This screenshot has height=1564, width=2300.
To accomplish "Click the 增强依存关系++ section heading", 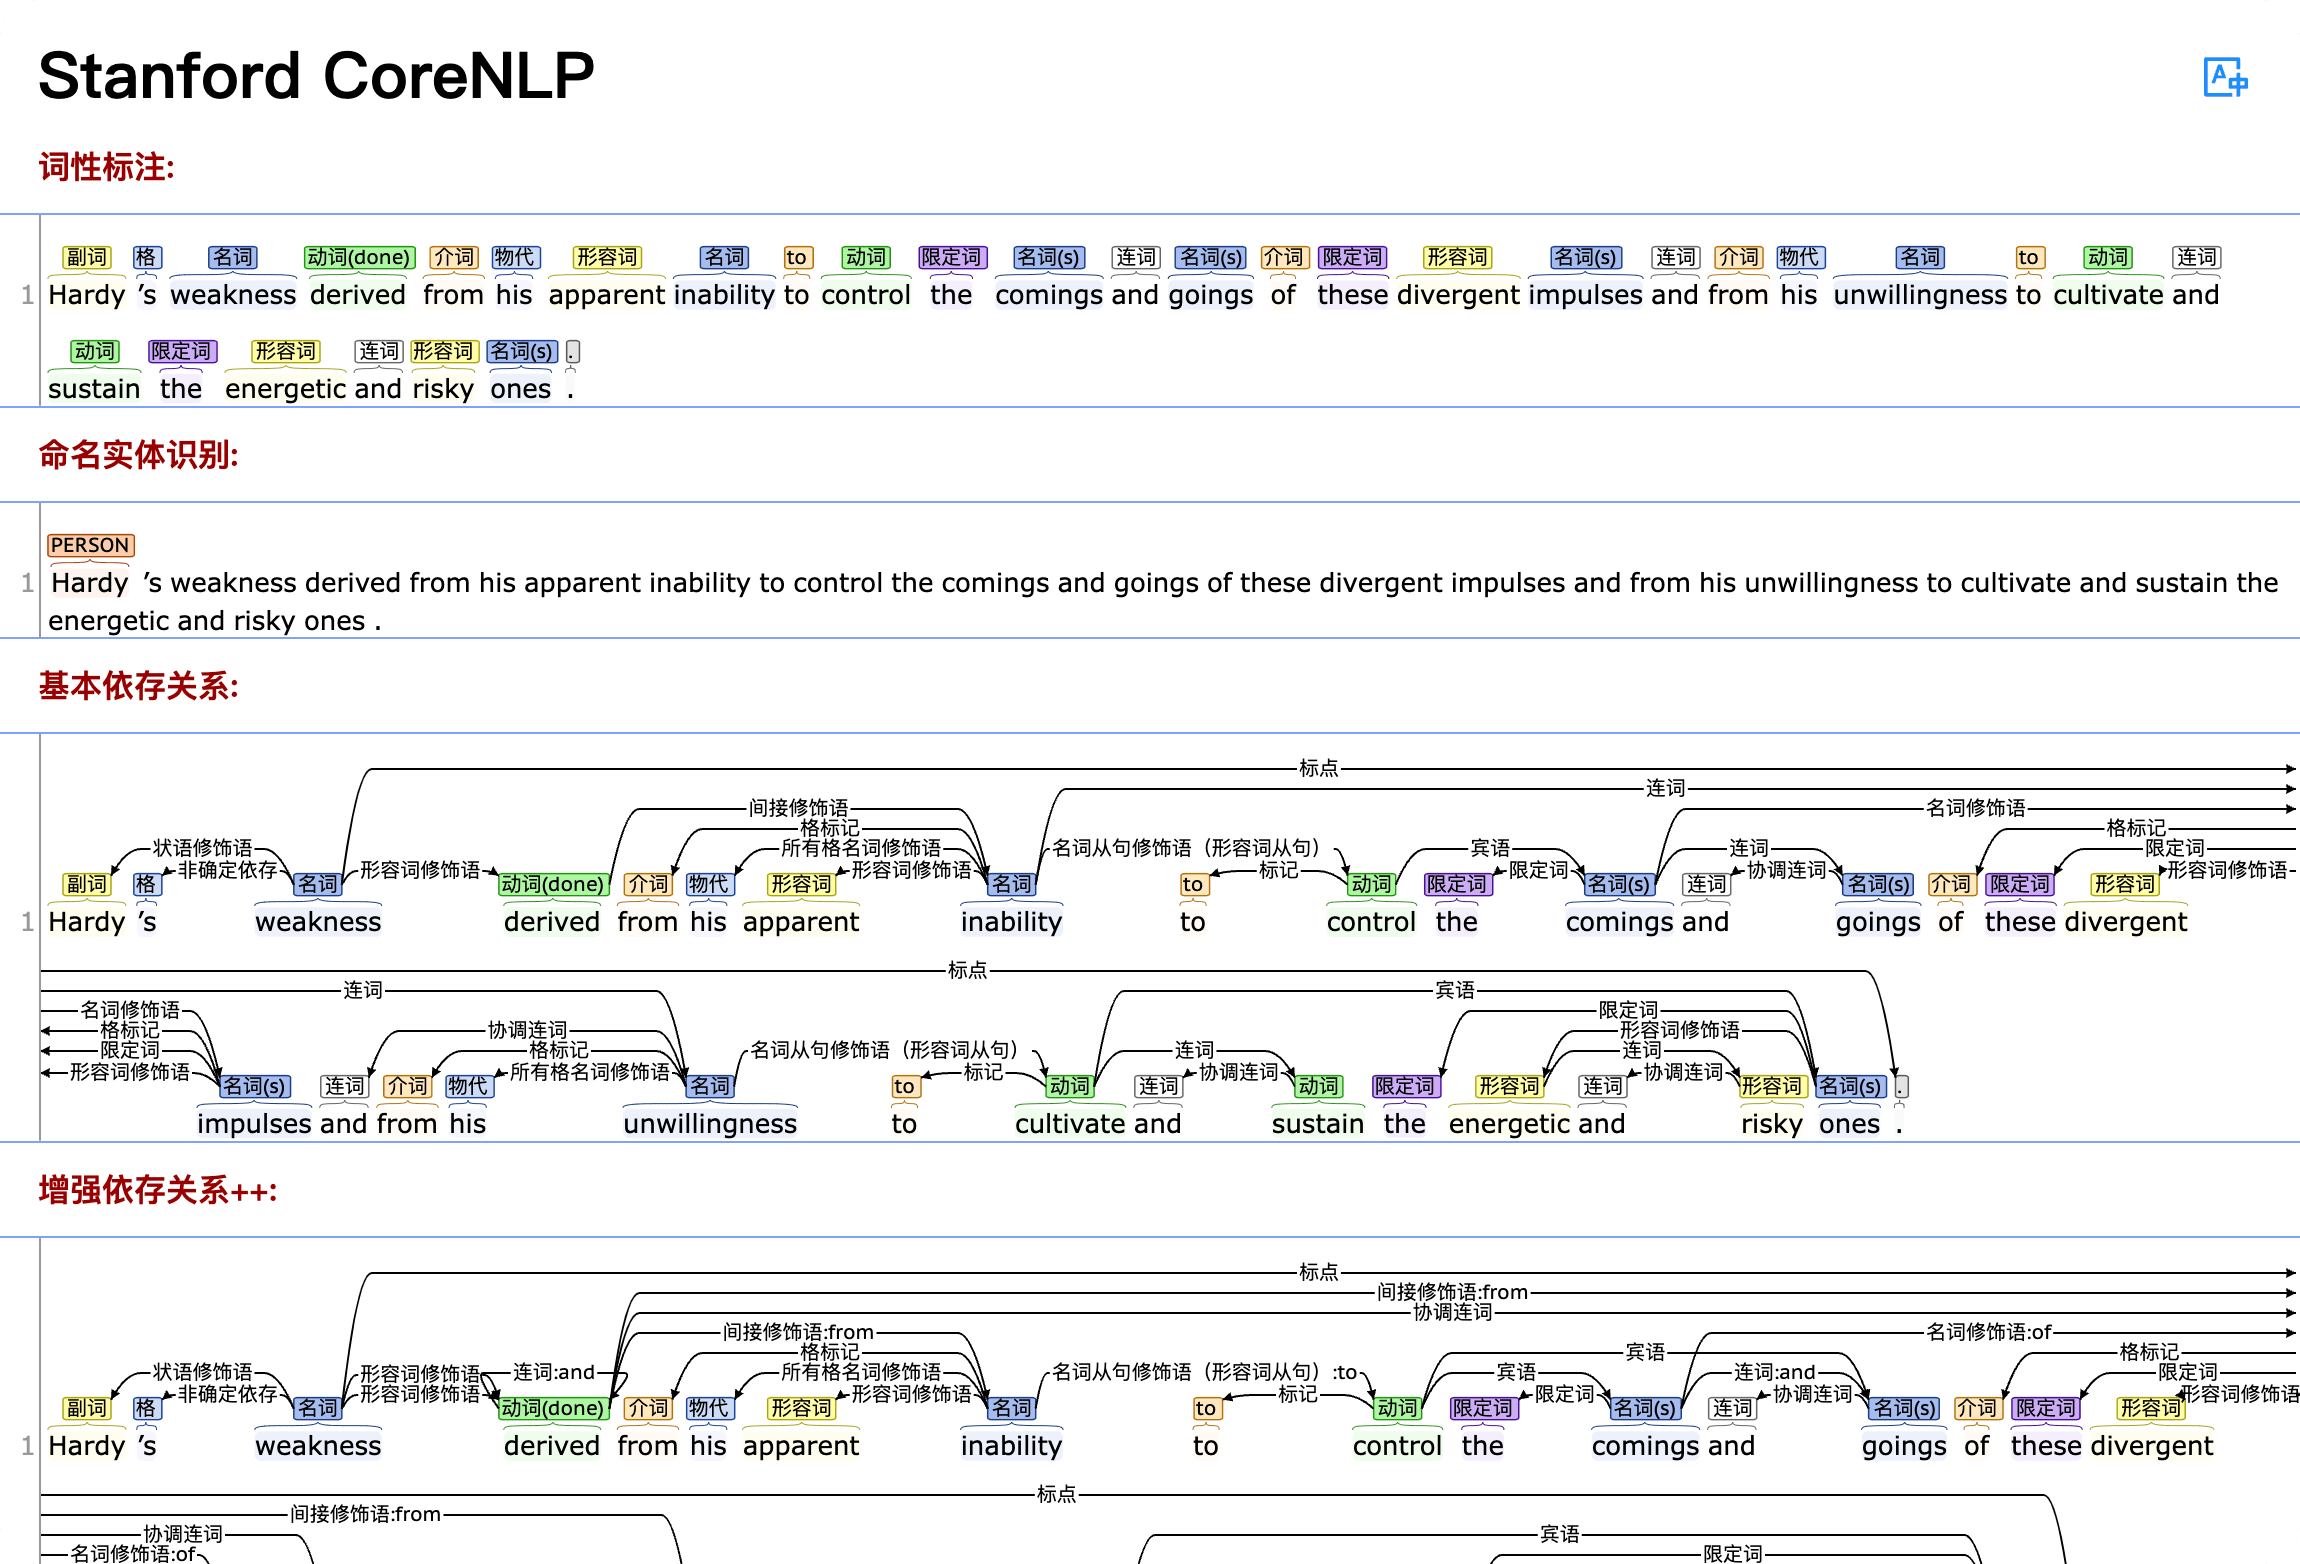I will click(x=158, y=1190).
